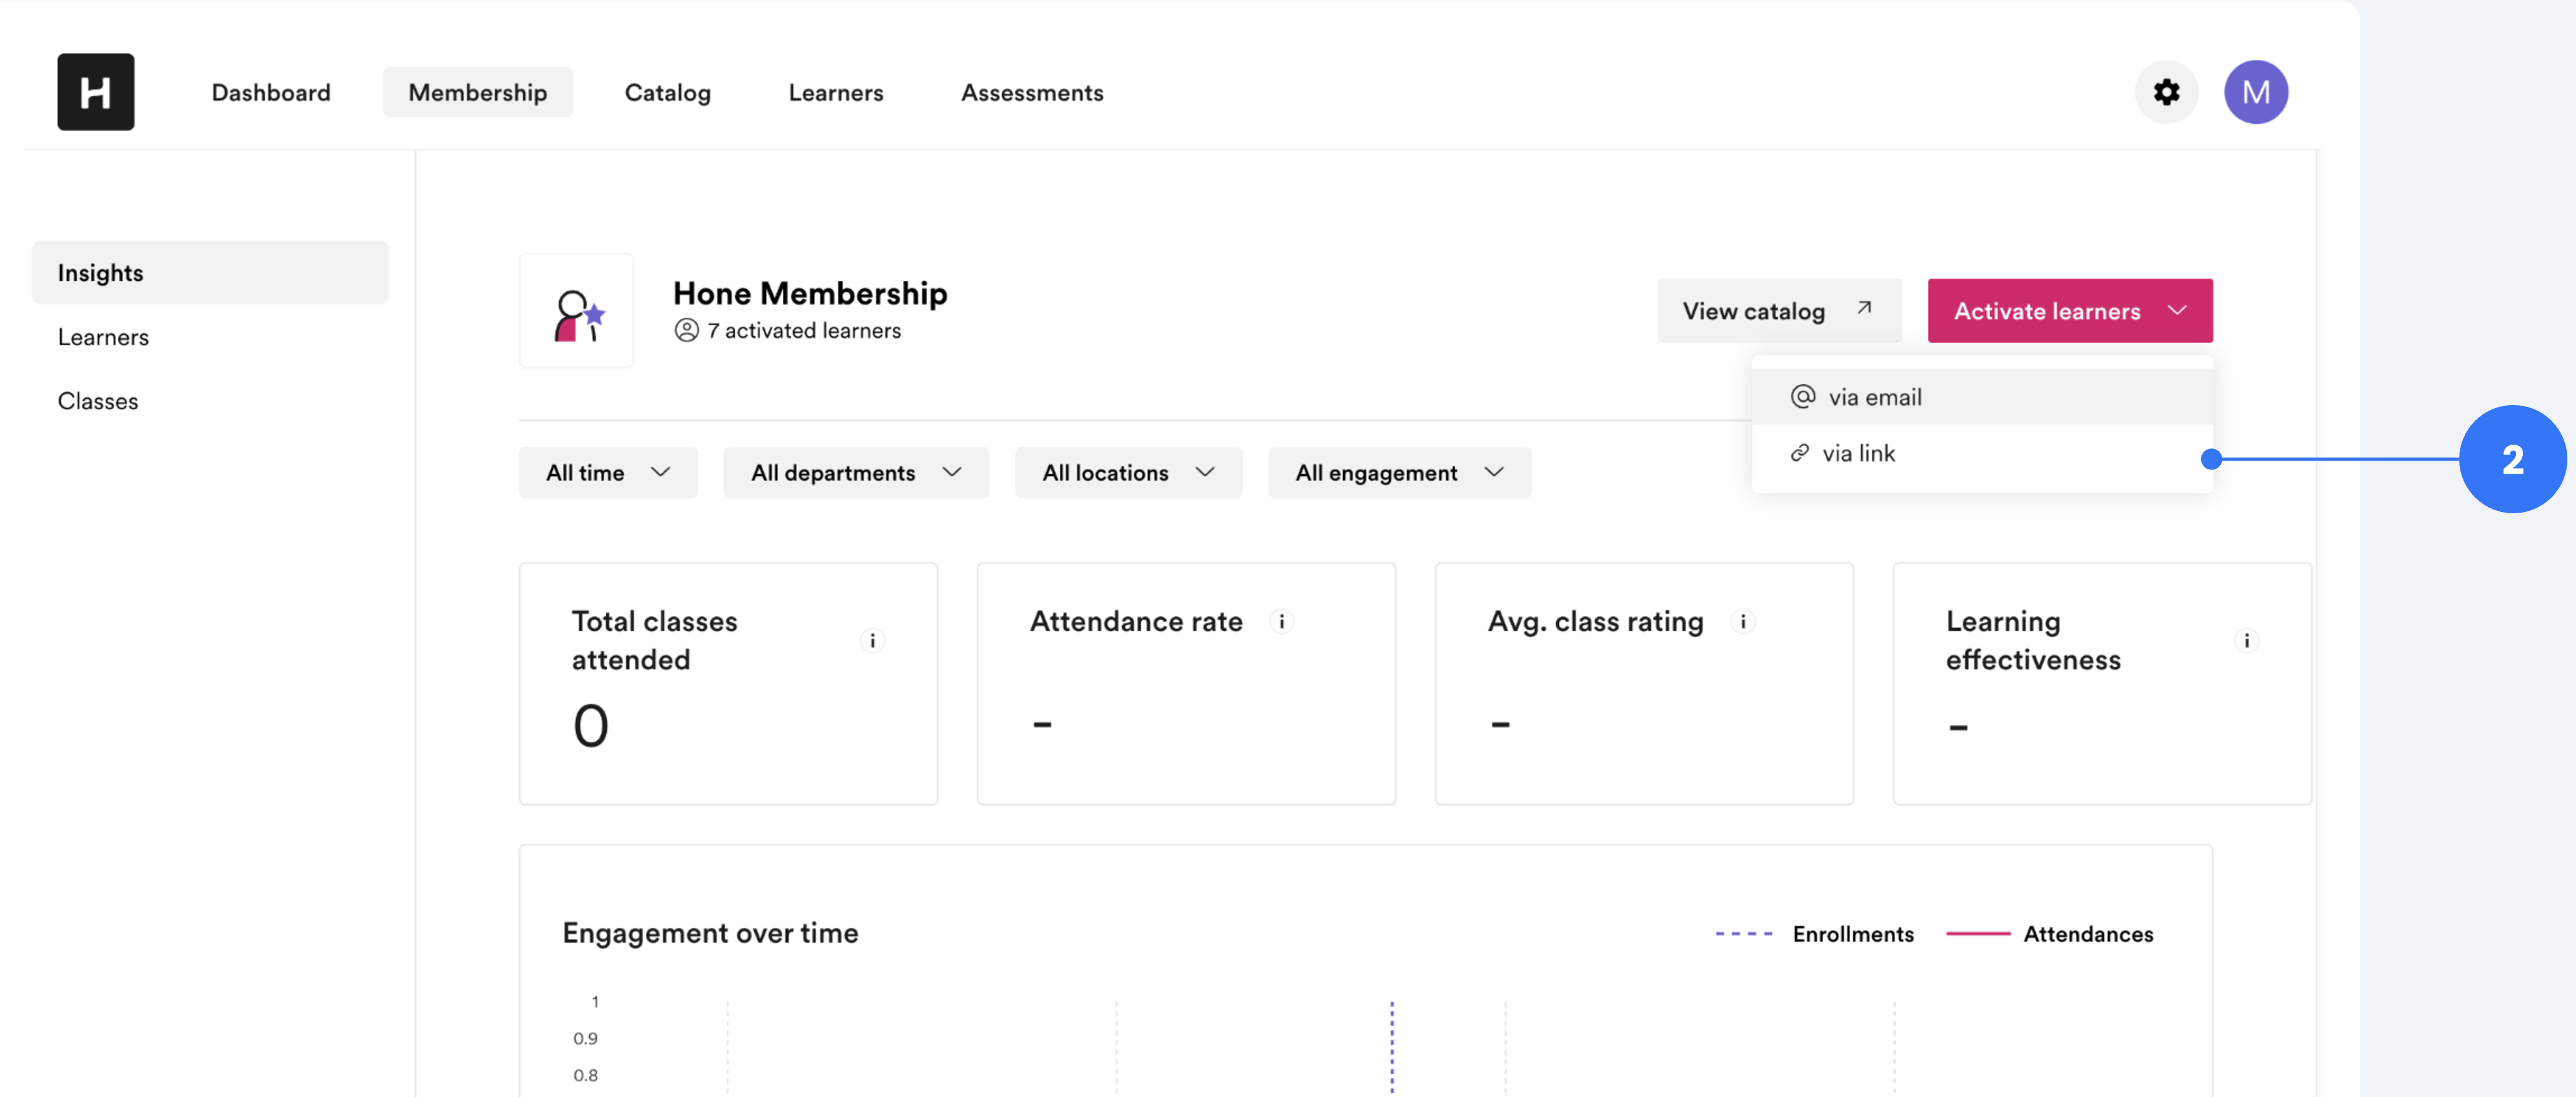Open the All departments filter dropdown
This screenshot has width=2576, height=1097.
[x=855, y=472]
